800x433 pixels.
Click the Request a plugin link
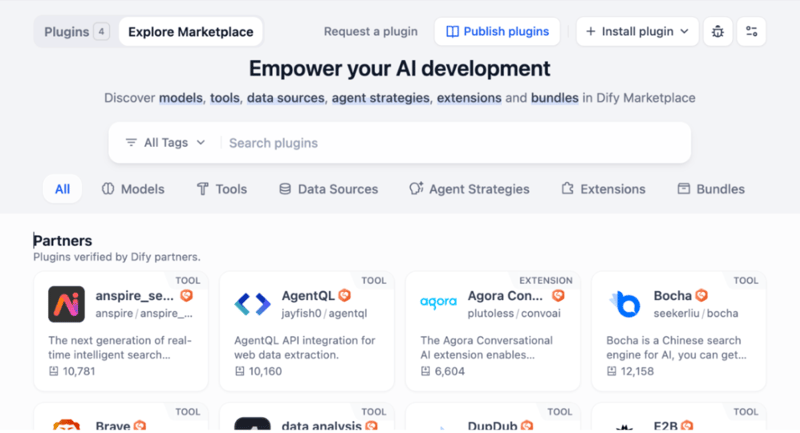click(370, 31)
